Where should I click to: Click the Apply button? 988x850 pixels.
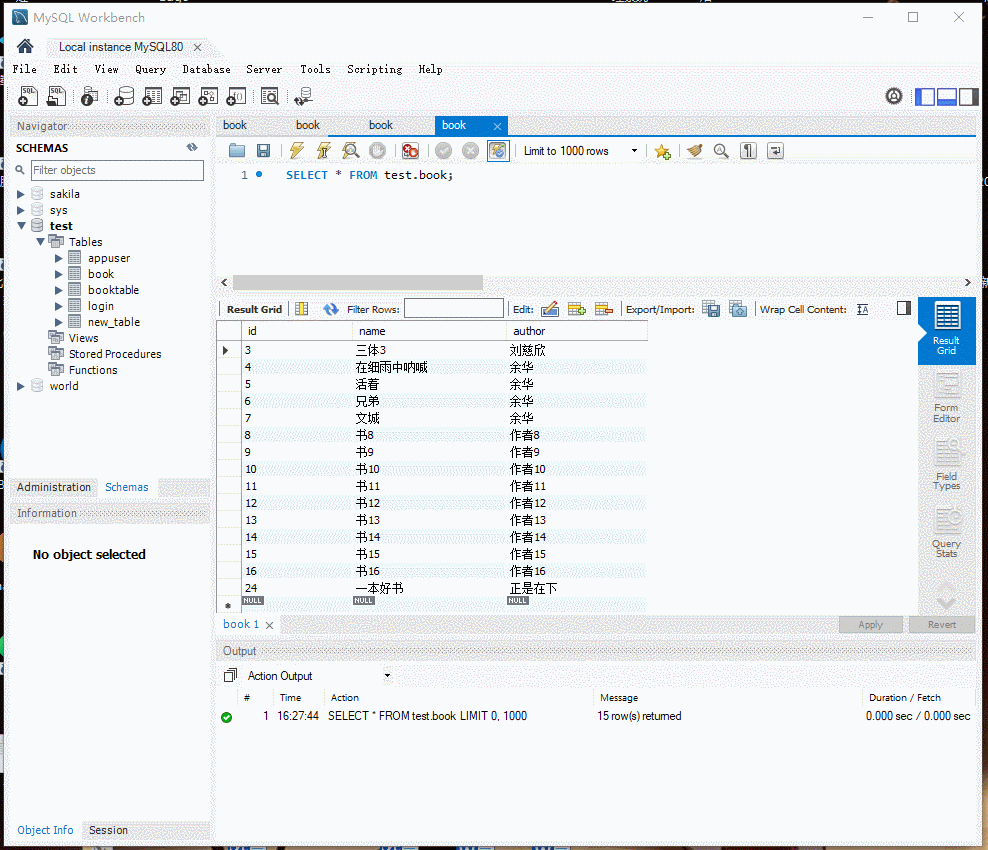click(x=870, y=624)
